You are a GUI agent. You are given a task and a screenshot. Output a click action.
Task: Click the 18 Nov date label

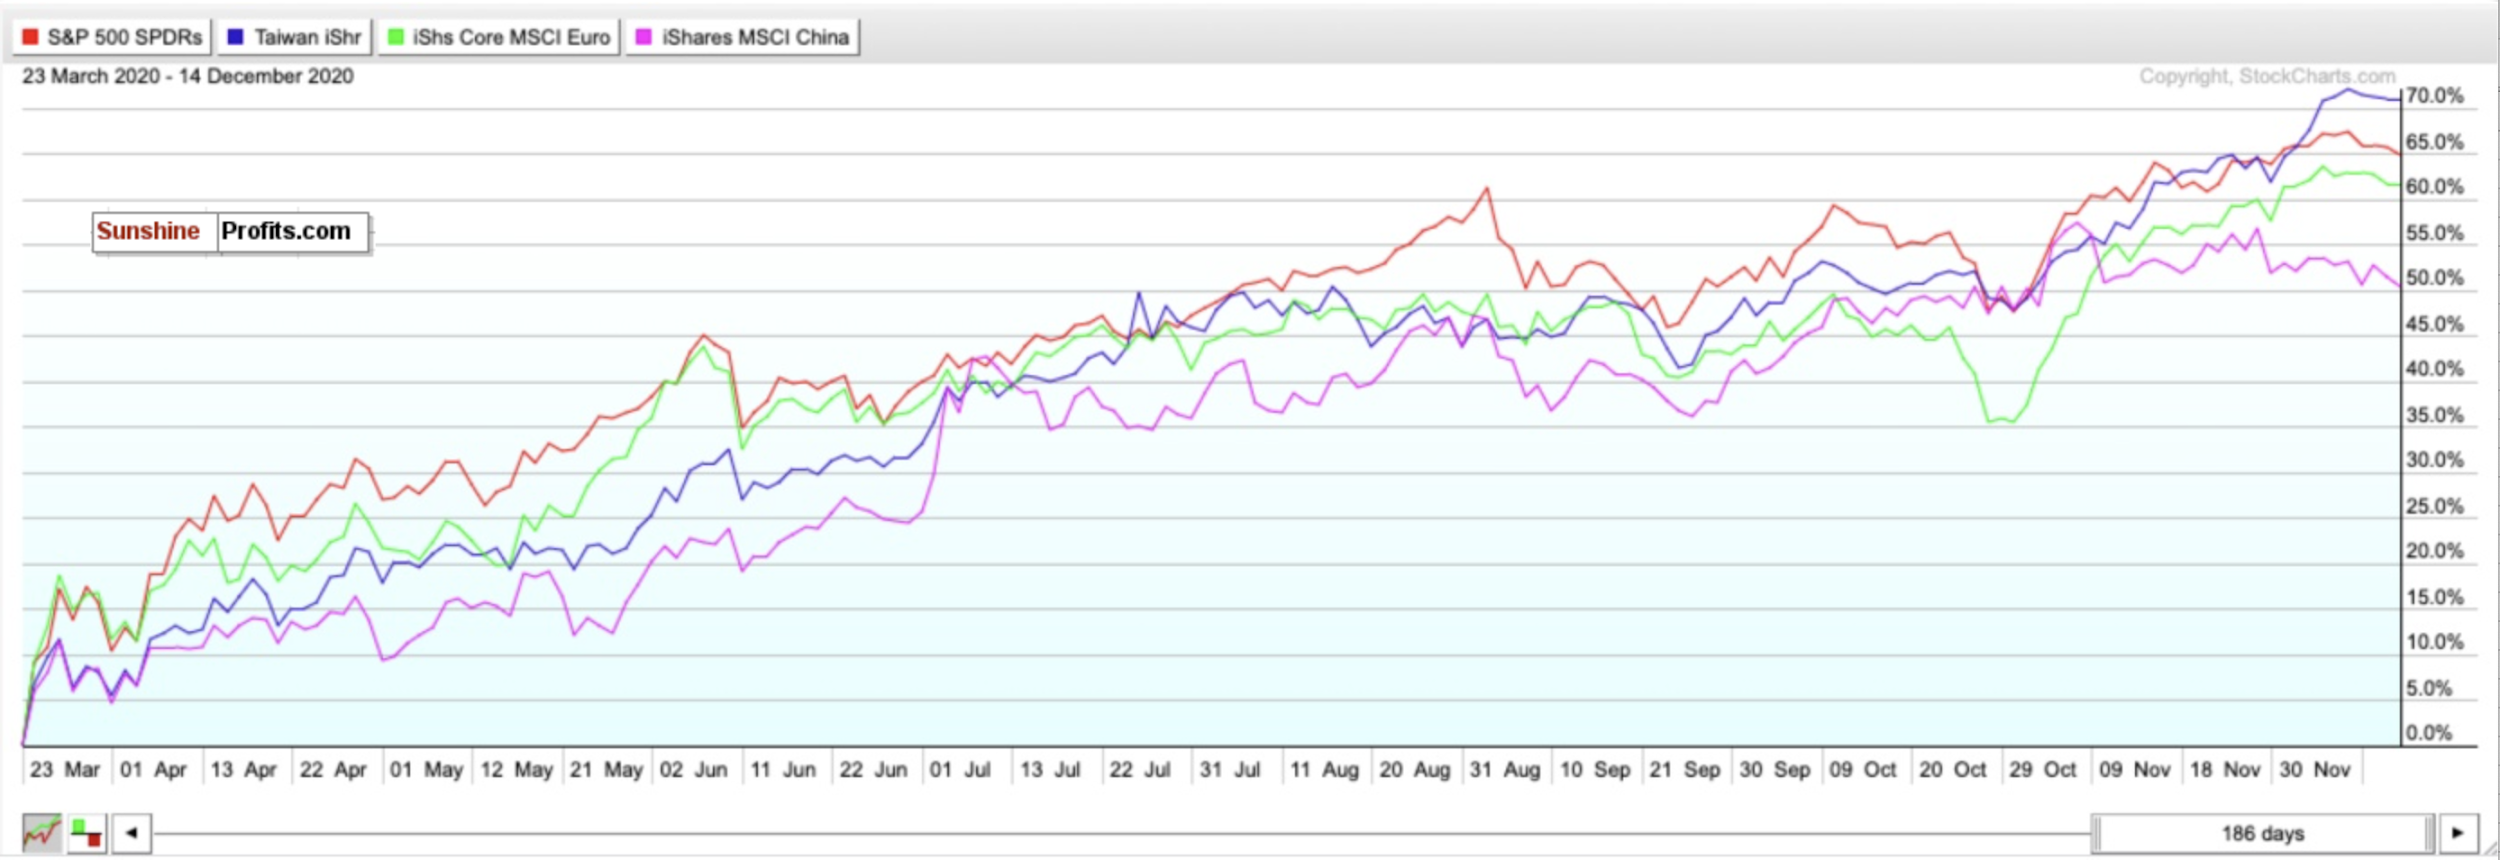tap(2225, 770)
